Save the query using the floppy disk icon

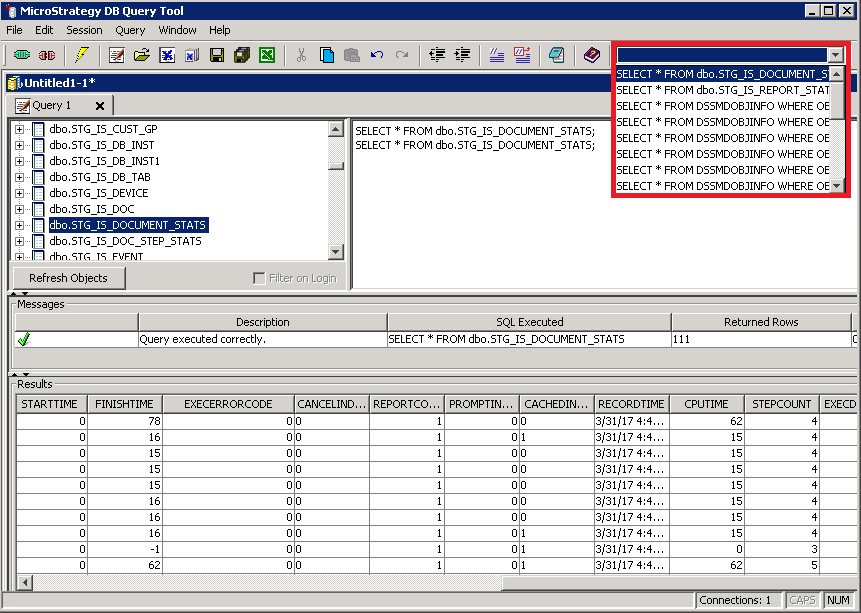pyautogui.click(x=215, y=56)
